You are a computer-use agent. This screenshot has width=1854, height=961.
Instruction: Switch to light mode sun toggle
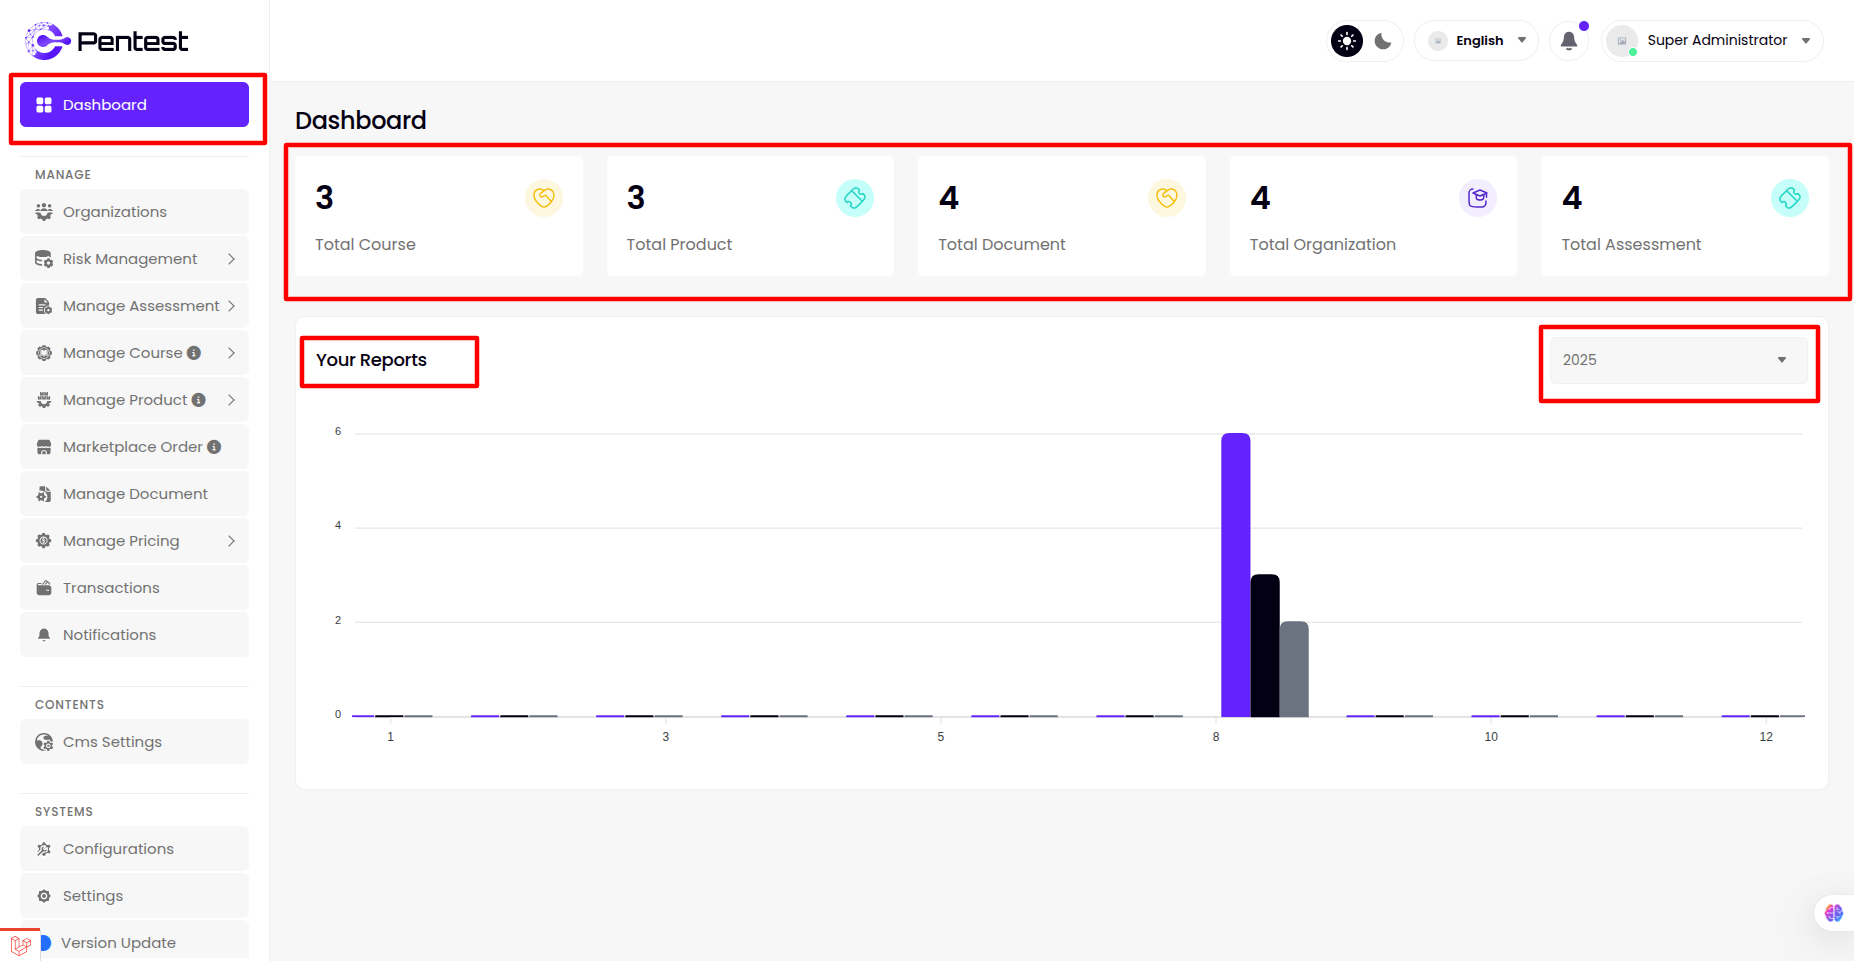tap(1347, 41)
